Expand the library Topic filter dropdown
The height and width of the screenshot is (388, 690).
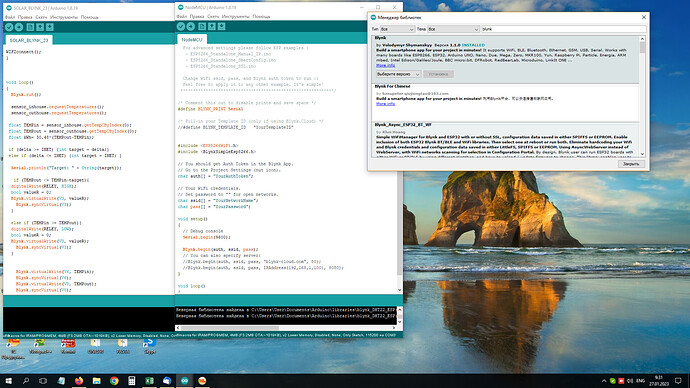[x=453, y=29]
